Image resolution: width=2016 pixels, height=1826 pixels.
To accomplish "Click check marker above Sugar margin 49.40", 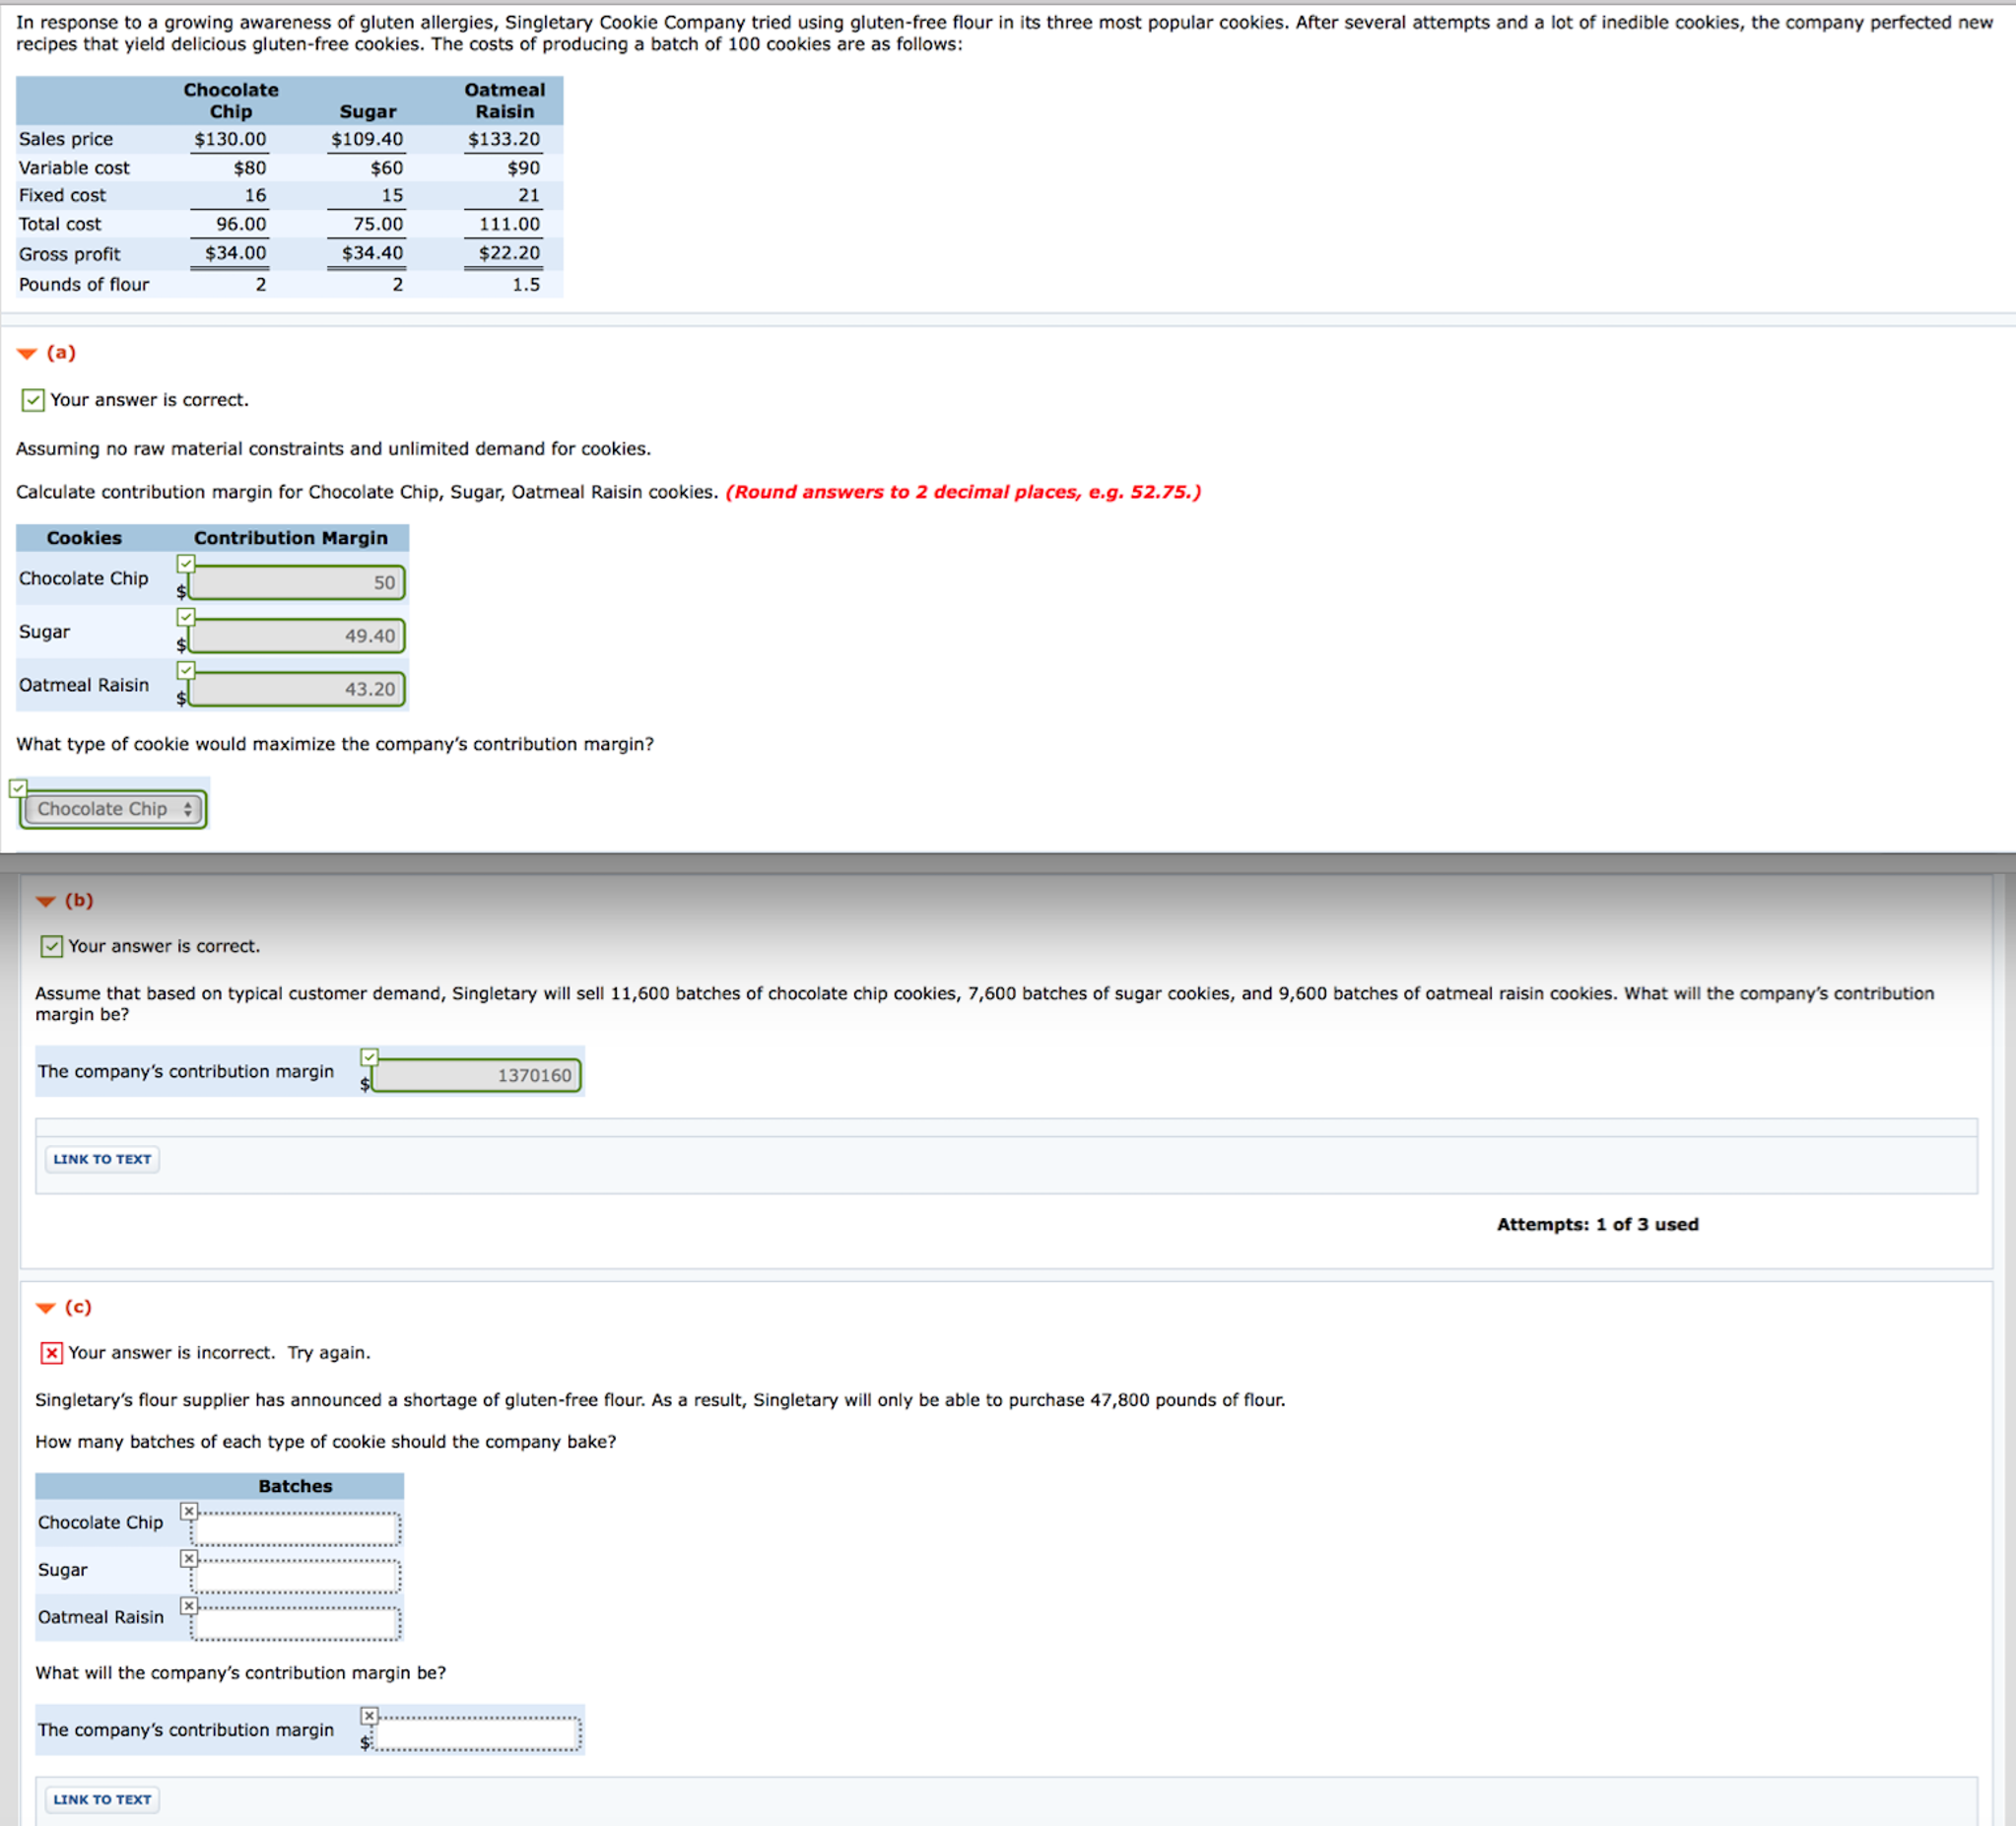I will [x=186, y=617].
